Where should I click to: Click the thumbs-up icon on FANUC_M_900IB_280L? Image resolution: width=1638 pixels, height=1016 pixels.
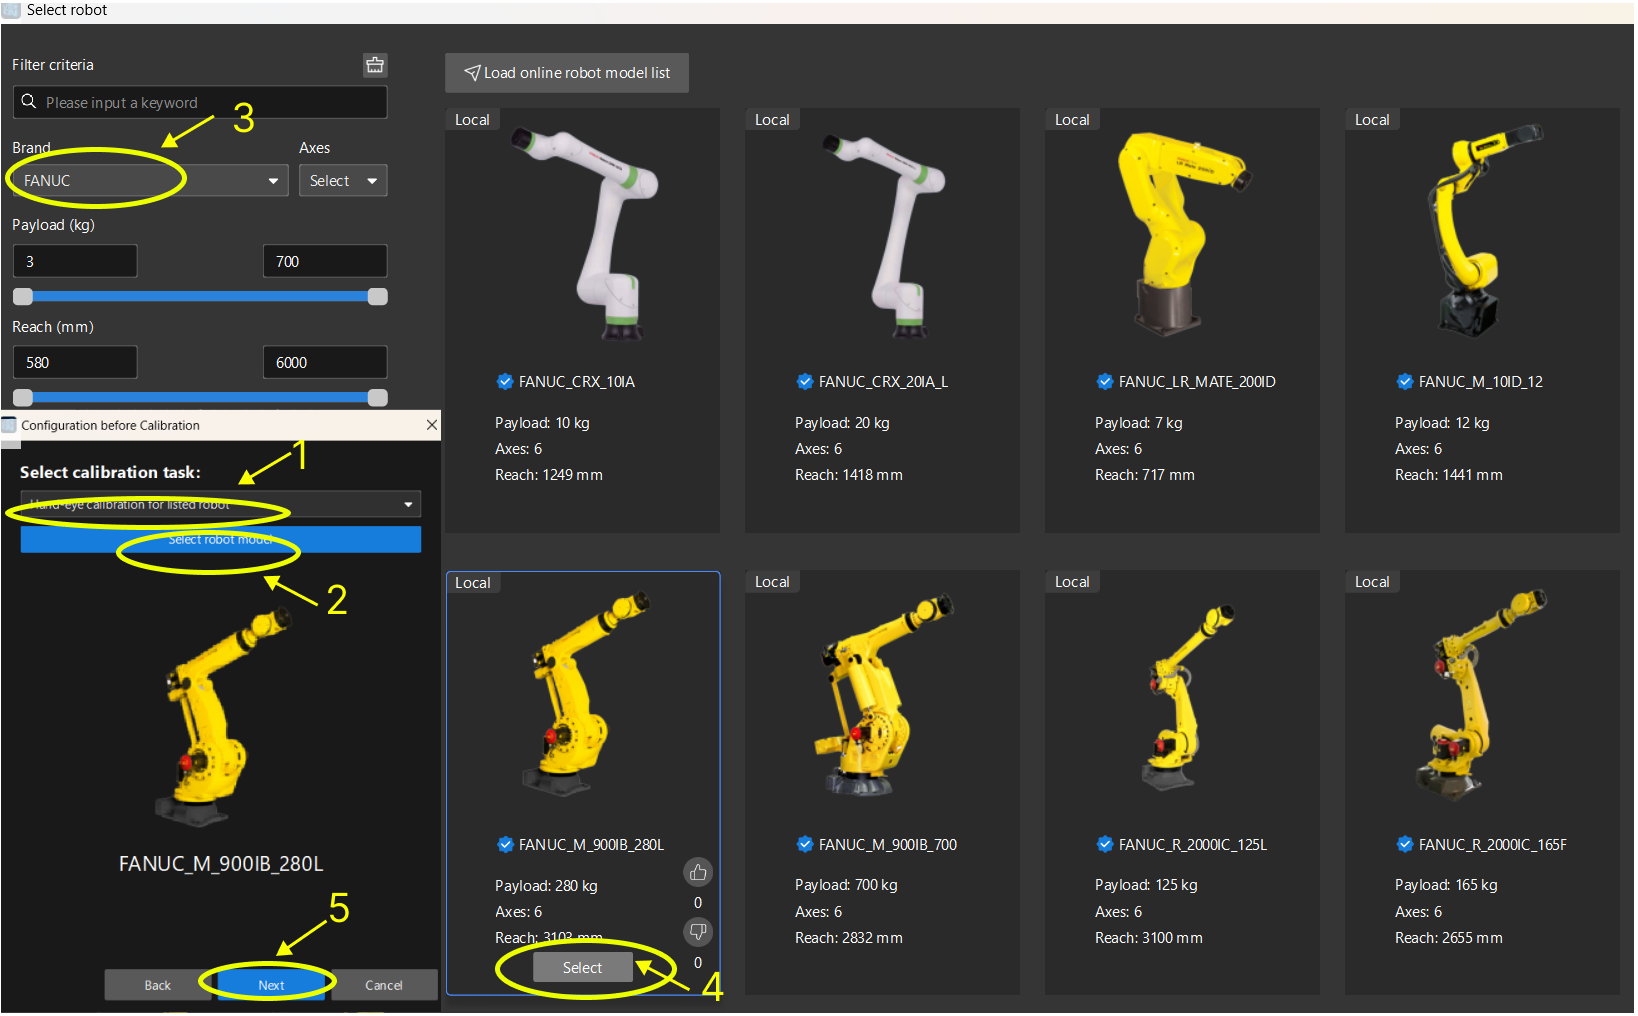pyautogui.click(x=697, y=872)
